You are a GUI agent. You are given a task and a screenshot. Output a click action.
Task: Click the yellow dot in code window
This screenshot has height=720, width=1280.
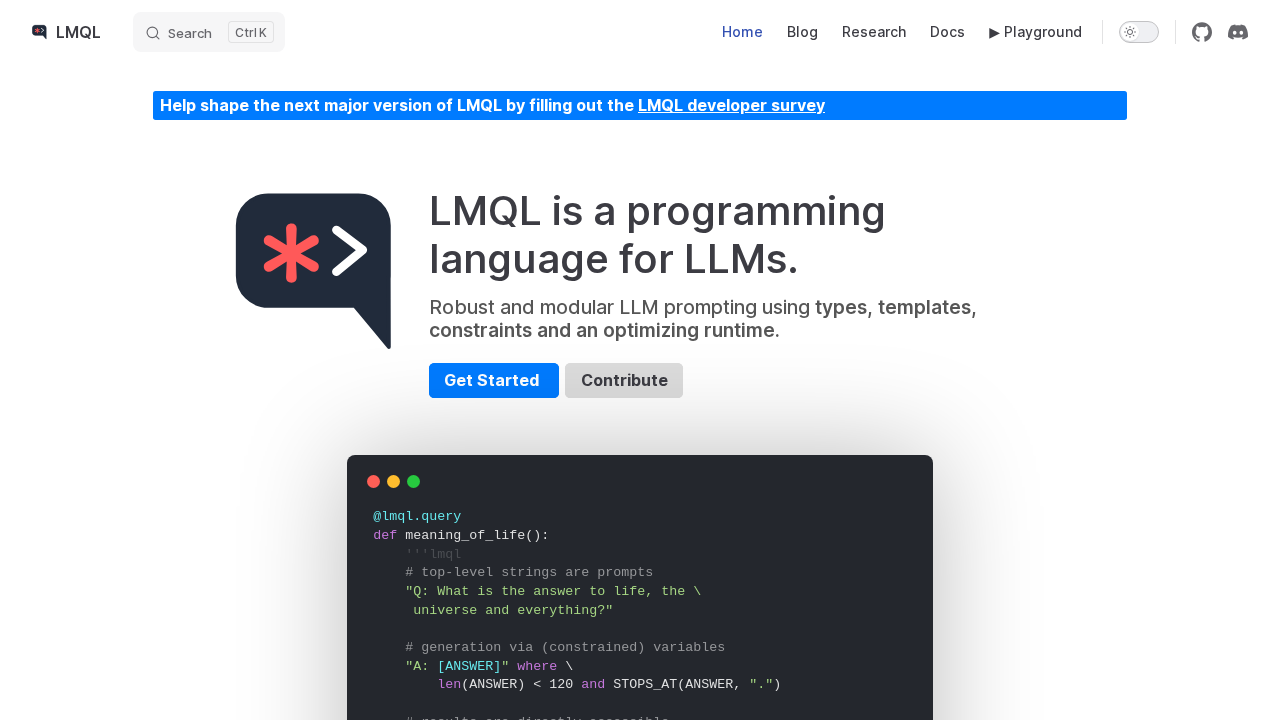click(391, 480)
